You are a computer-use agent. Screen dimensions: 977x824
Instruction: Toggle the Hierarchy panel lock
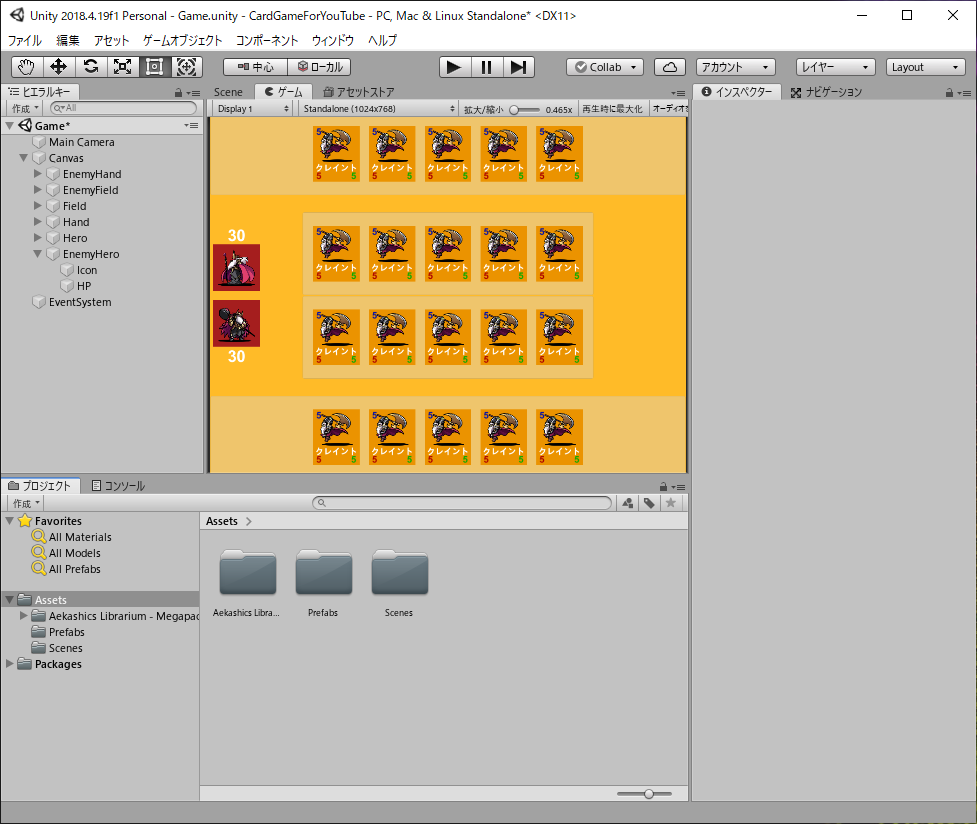tap(178, 93)
